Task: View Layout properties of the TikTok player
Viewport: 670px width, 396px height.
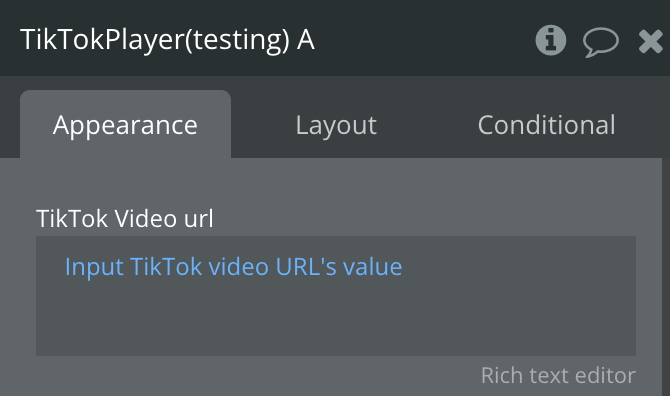Action: 336,125
